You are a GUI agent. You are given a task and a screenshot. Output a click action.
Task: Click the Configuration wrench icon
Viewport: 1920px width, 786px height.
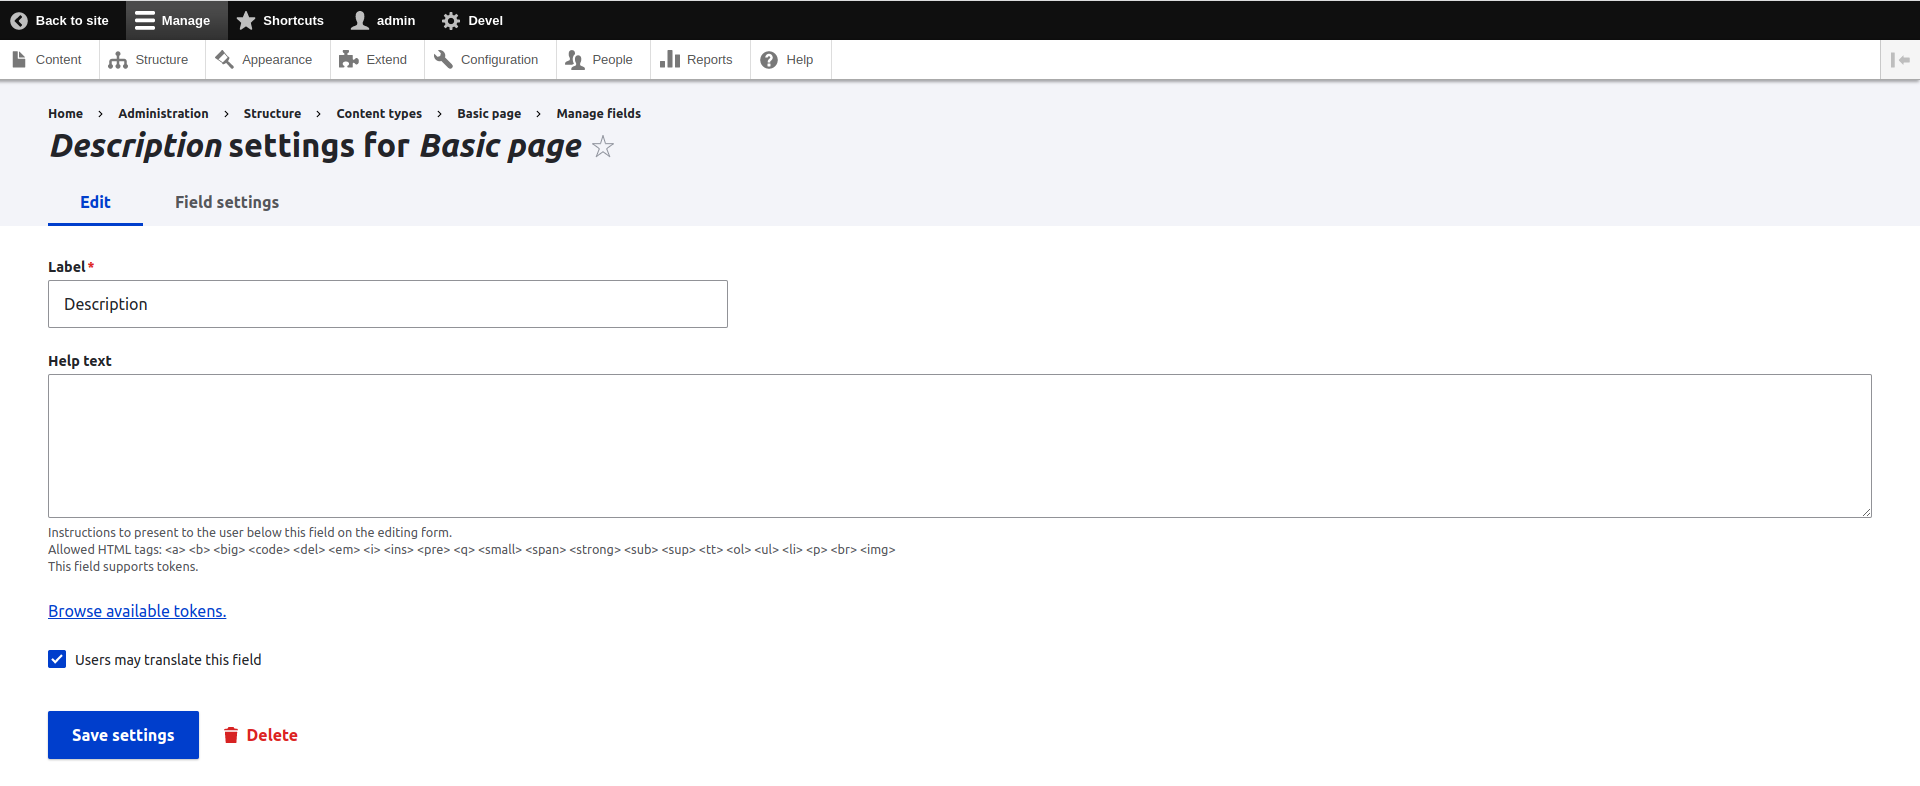(x=443, y=60)
